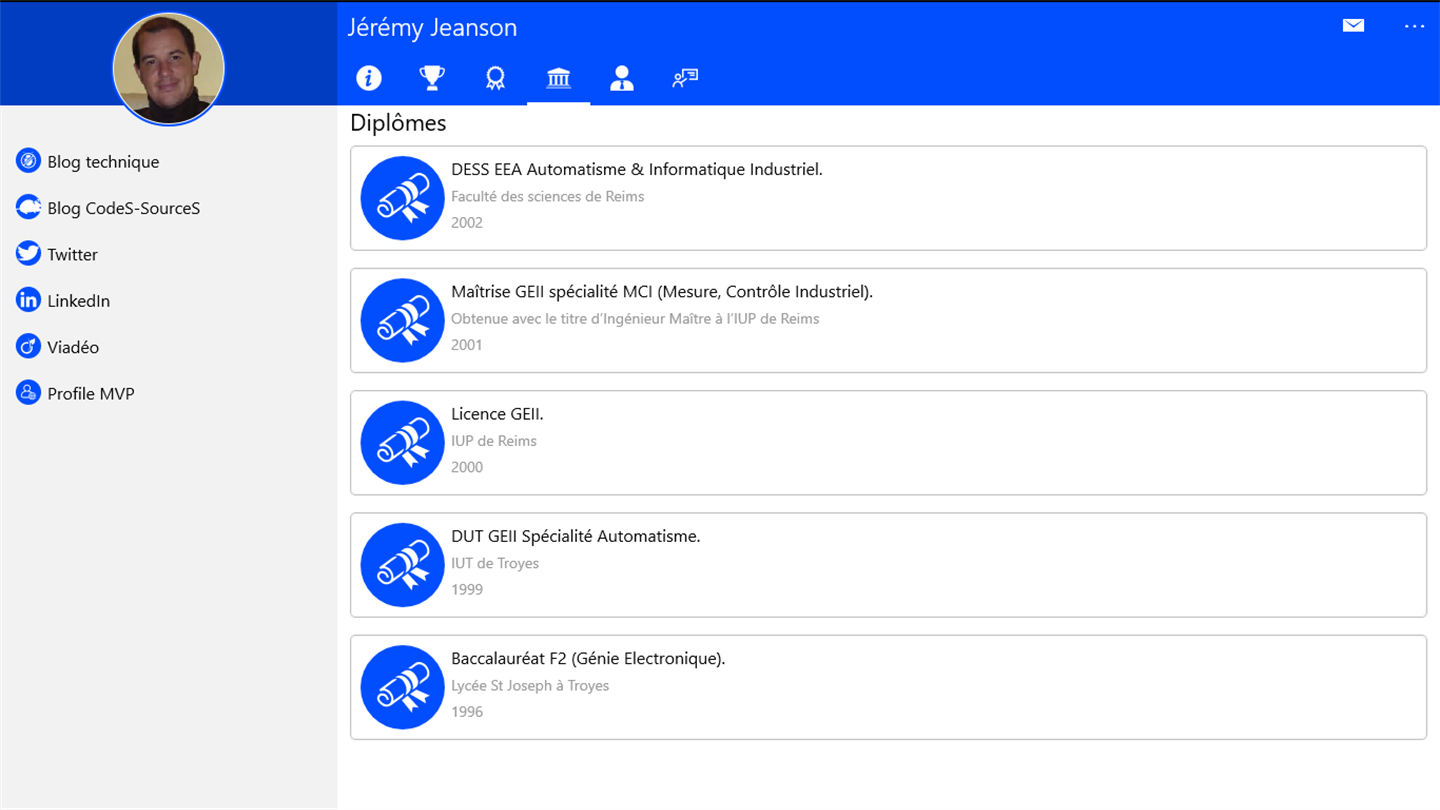The height and width of the screenshot is (810, 1440).
Task: Open the certification ribbon badge tab
Action: (x=495, y=78)
